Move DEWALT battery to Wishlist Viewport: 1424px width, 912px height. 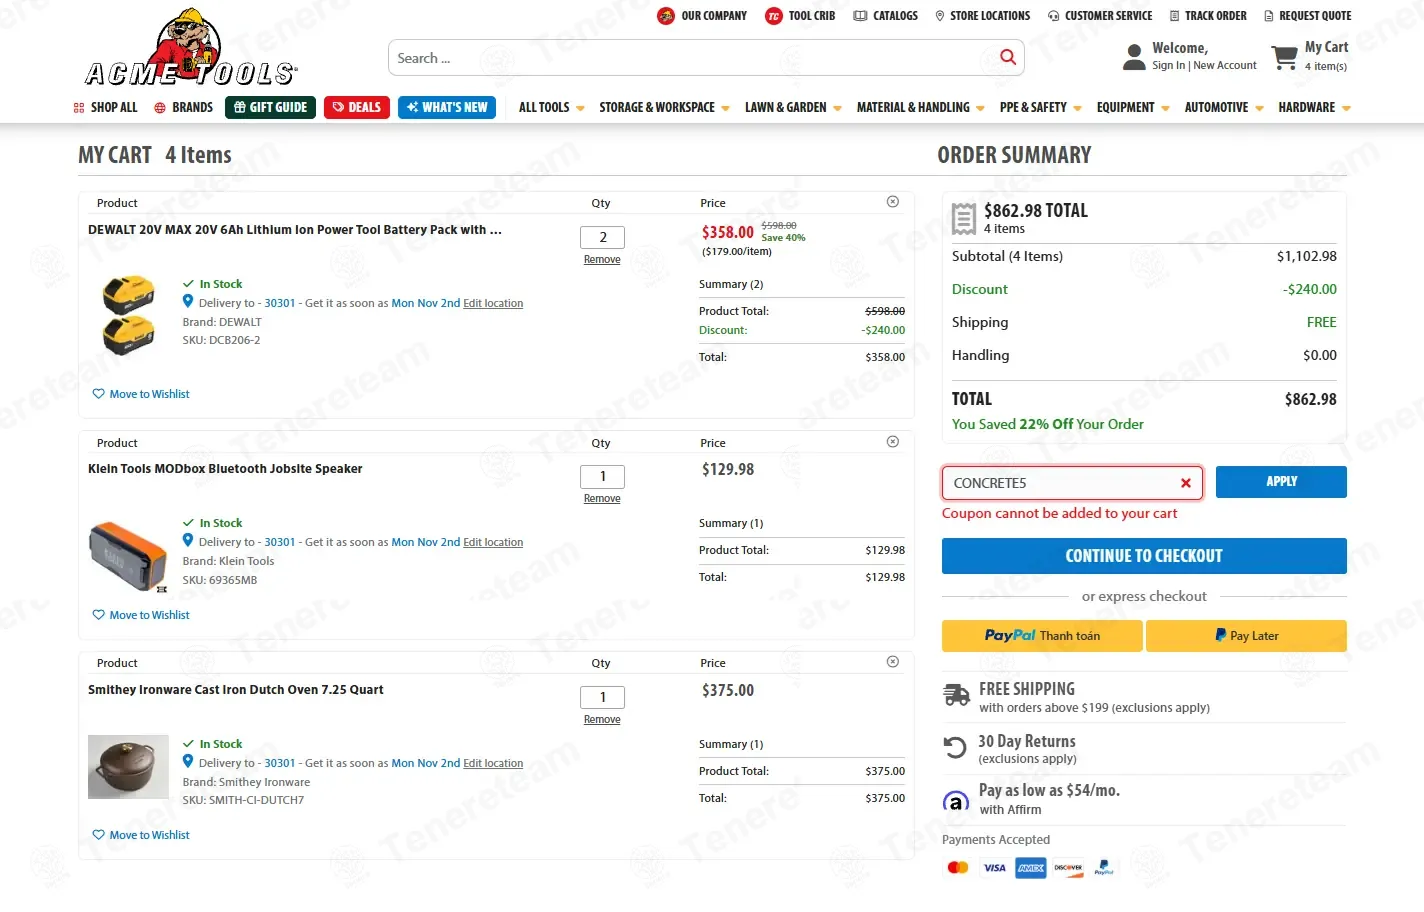(x=141, y=394)
